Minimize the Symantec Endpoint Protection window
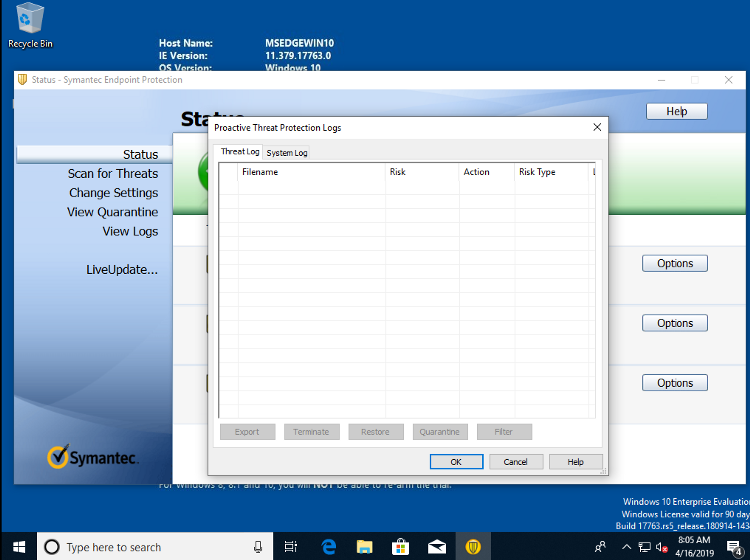Screen dimensions: 750x560 pos(661,80)
